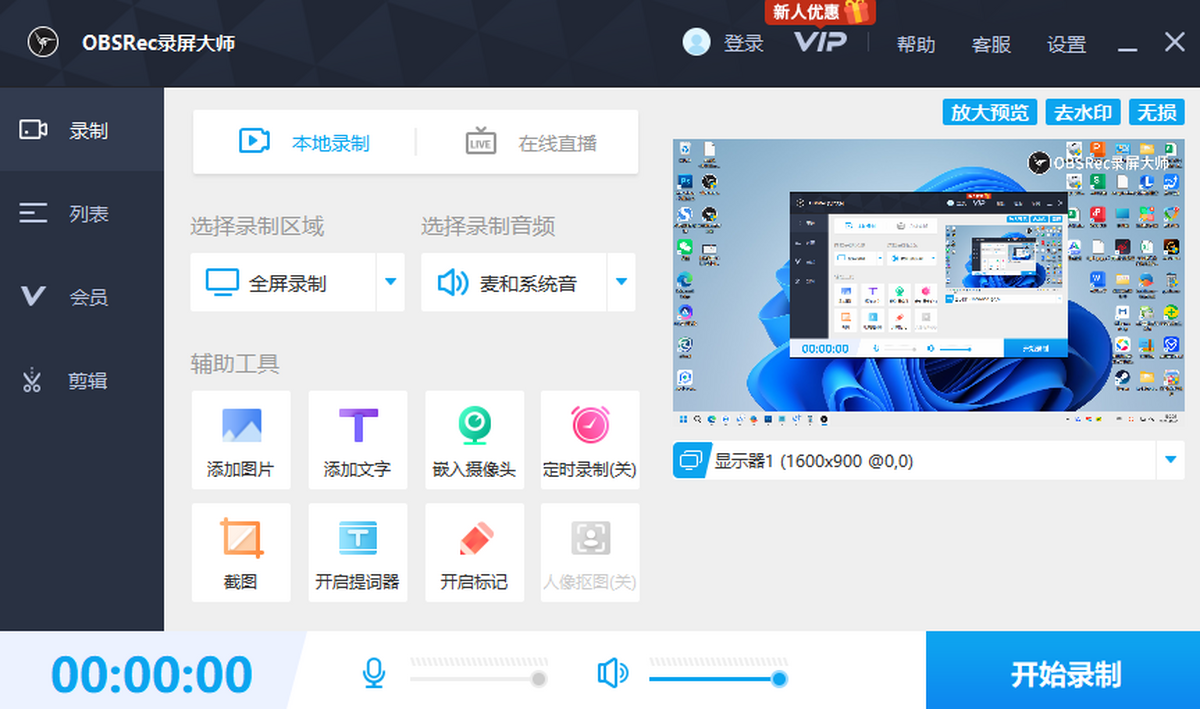Open the VIP membership icon

(820, 41)
